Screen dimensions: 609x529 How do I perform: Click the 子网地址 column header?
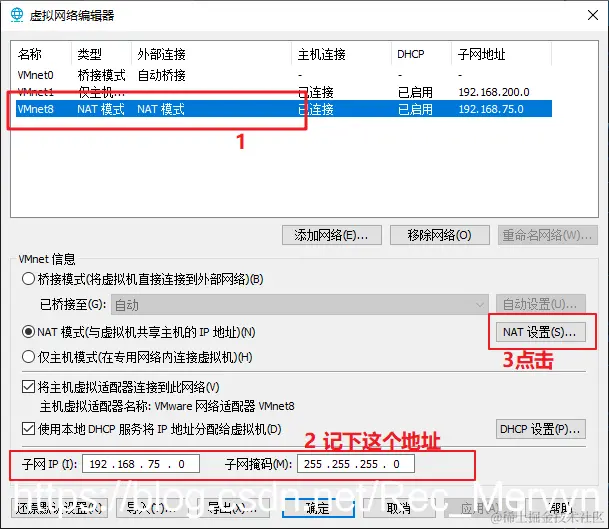(501, 54)
